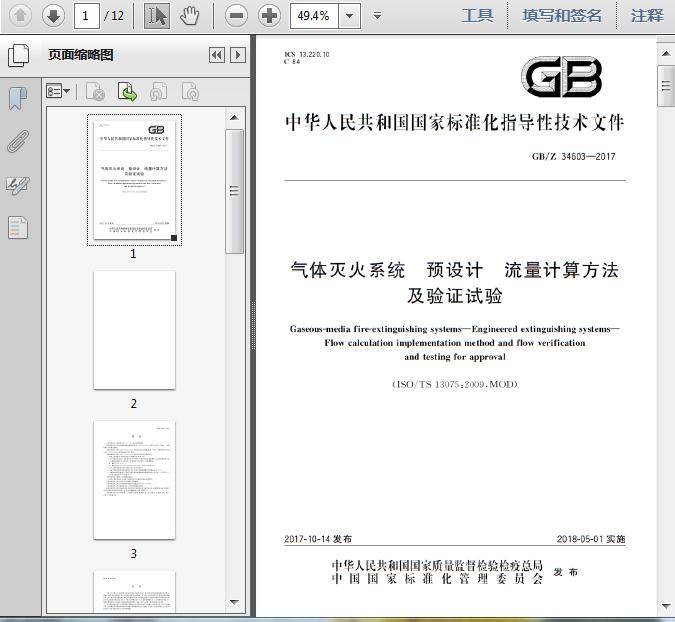
Task: Go to next page with down arrow
Action: pyautogui.click(x=53, y=16)
